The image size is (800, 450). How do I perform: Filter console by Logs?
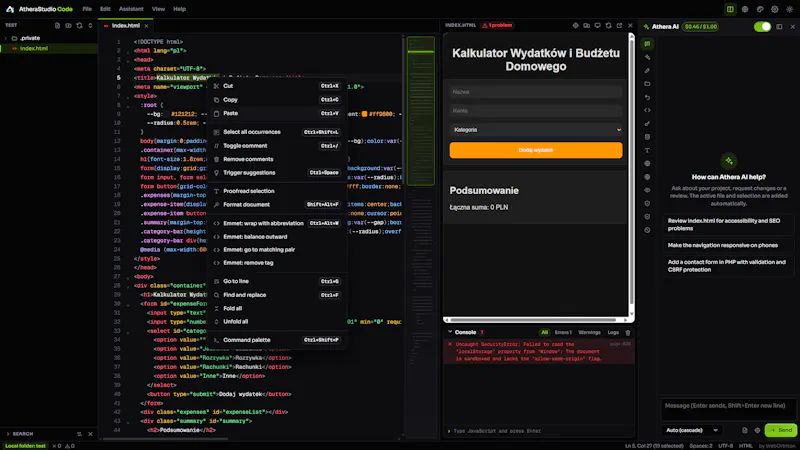613,333
